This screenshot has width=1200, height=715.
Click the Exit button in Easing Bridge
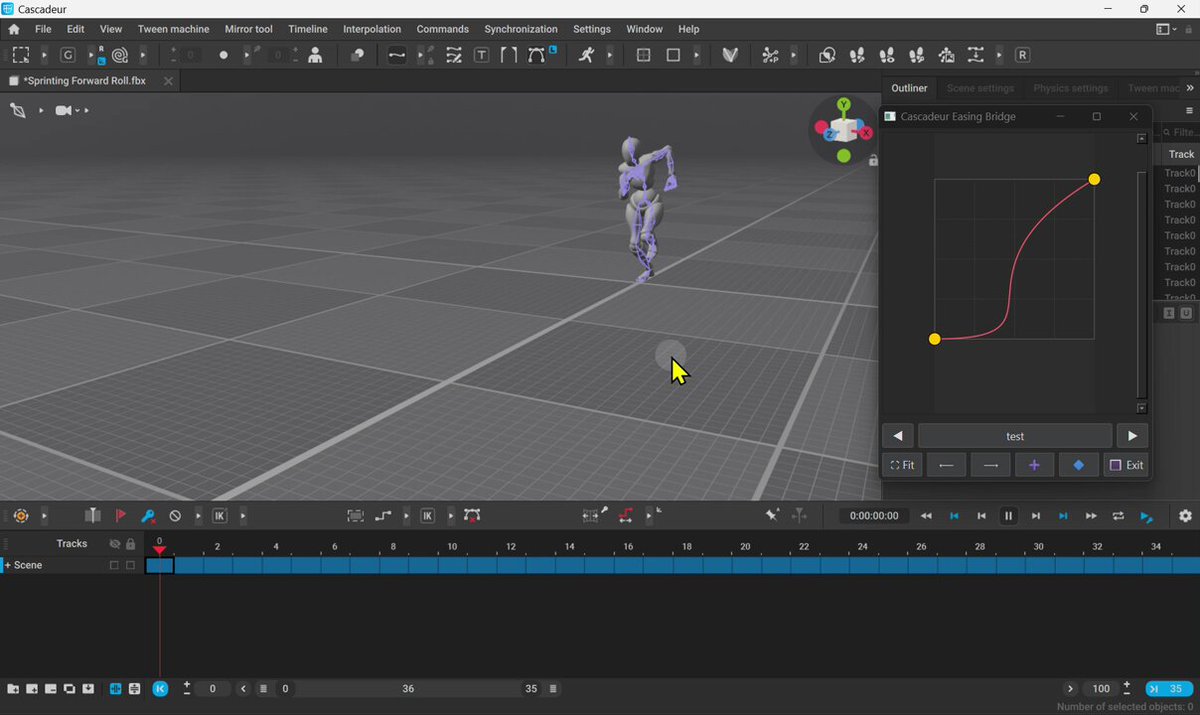(1125, 465)
